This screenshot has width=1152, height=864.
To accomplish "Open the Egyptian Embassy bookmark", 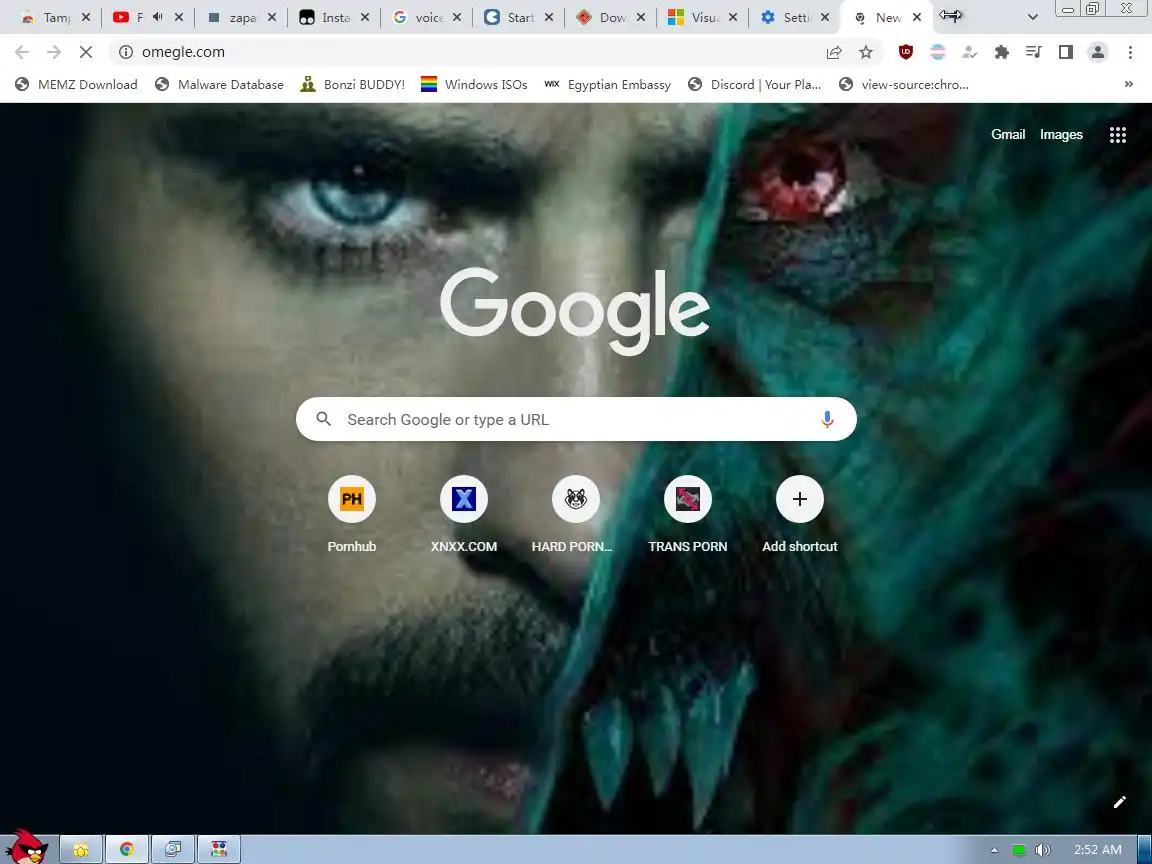I will pos(608,84).
